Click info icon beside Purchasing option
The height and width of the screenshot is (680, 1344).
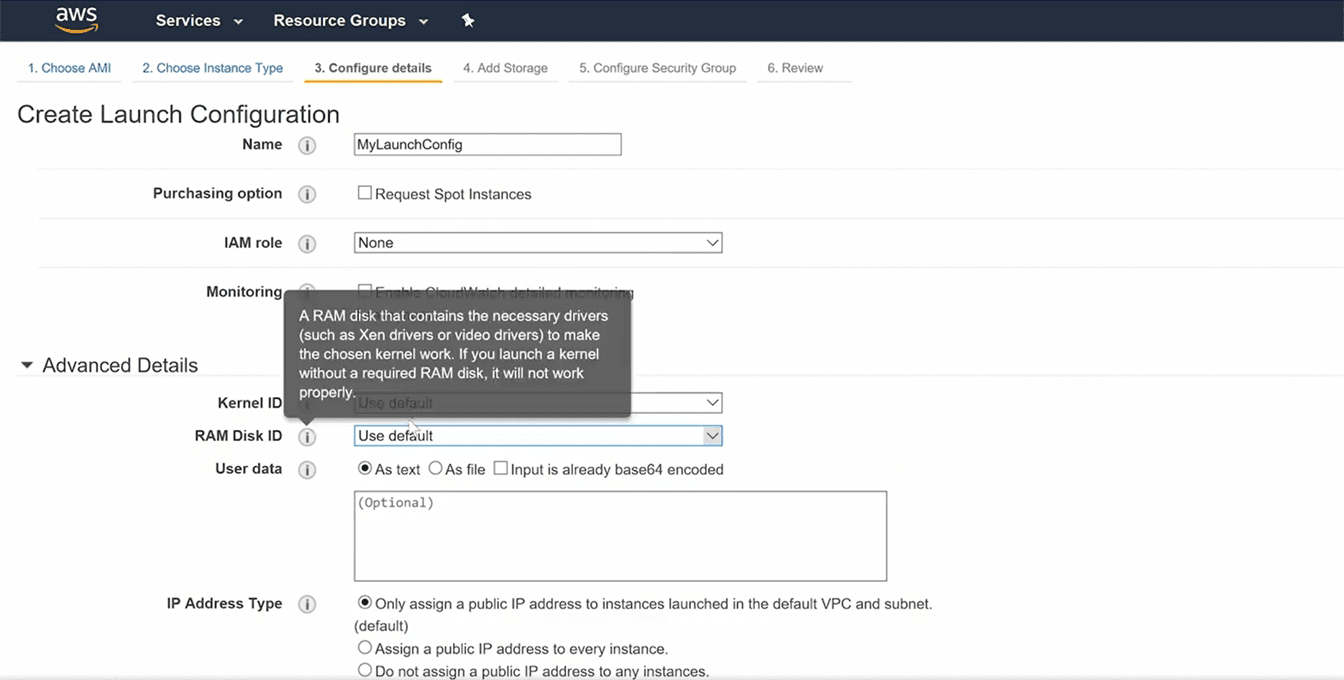tap(307, 195)
